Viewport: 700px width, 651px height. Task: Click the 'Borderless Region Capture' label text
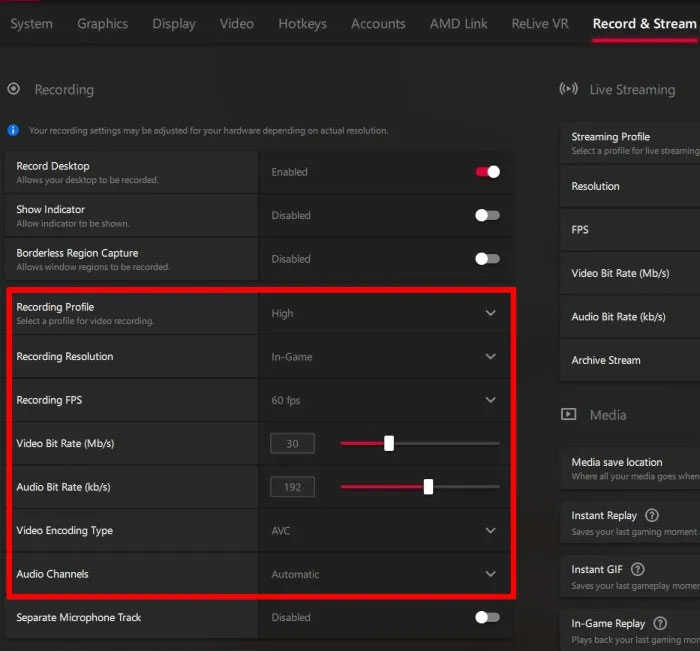click(77, 253)
